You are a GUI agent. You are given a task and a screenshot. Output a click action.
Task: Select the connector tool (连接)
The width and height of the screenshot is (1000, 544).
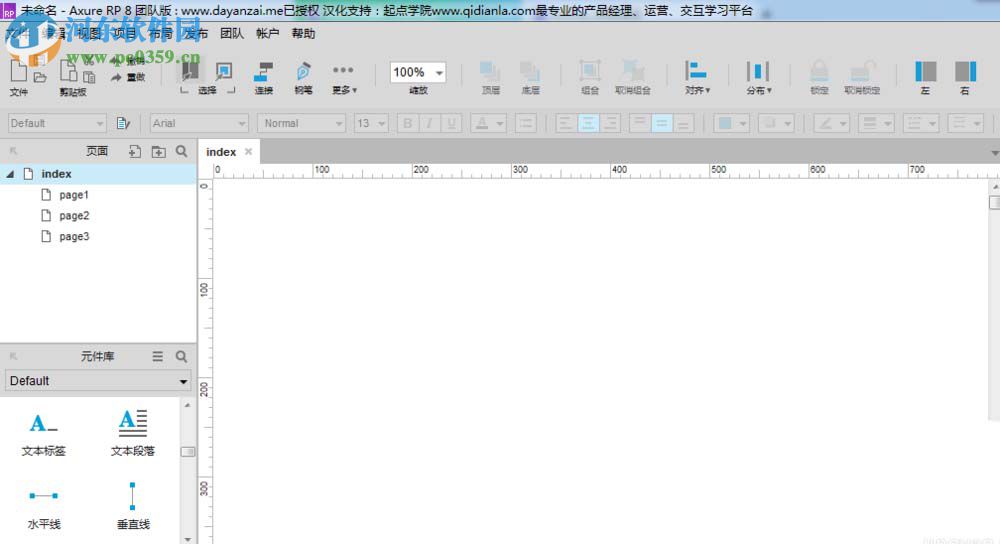tap(263, 78)
